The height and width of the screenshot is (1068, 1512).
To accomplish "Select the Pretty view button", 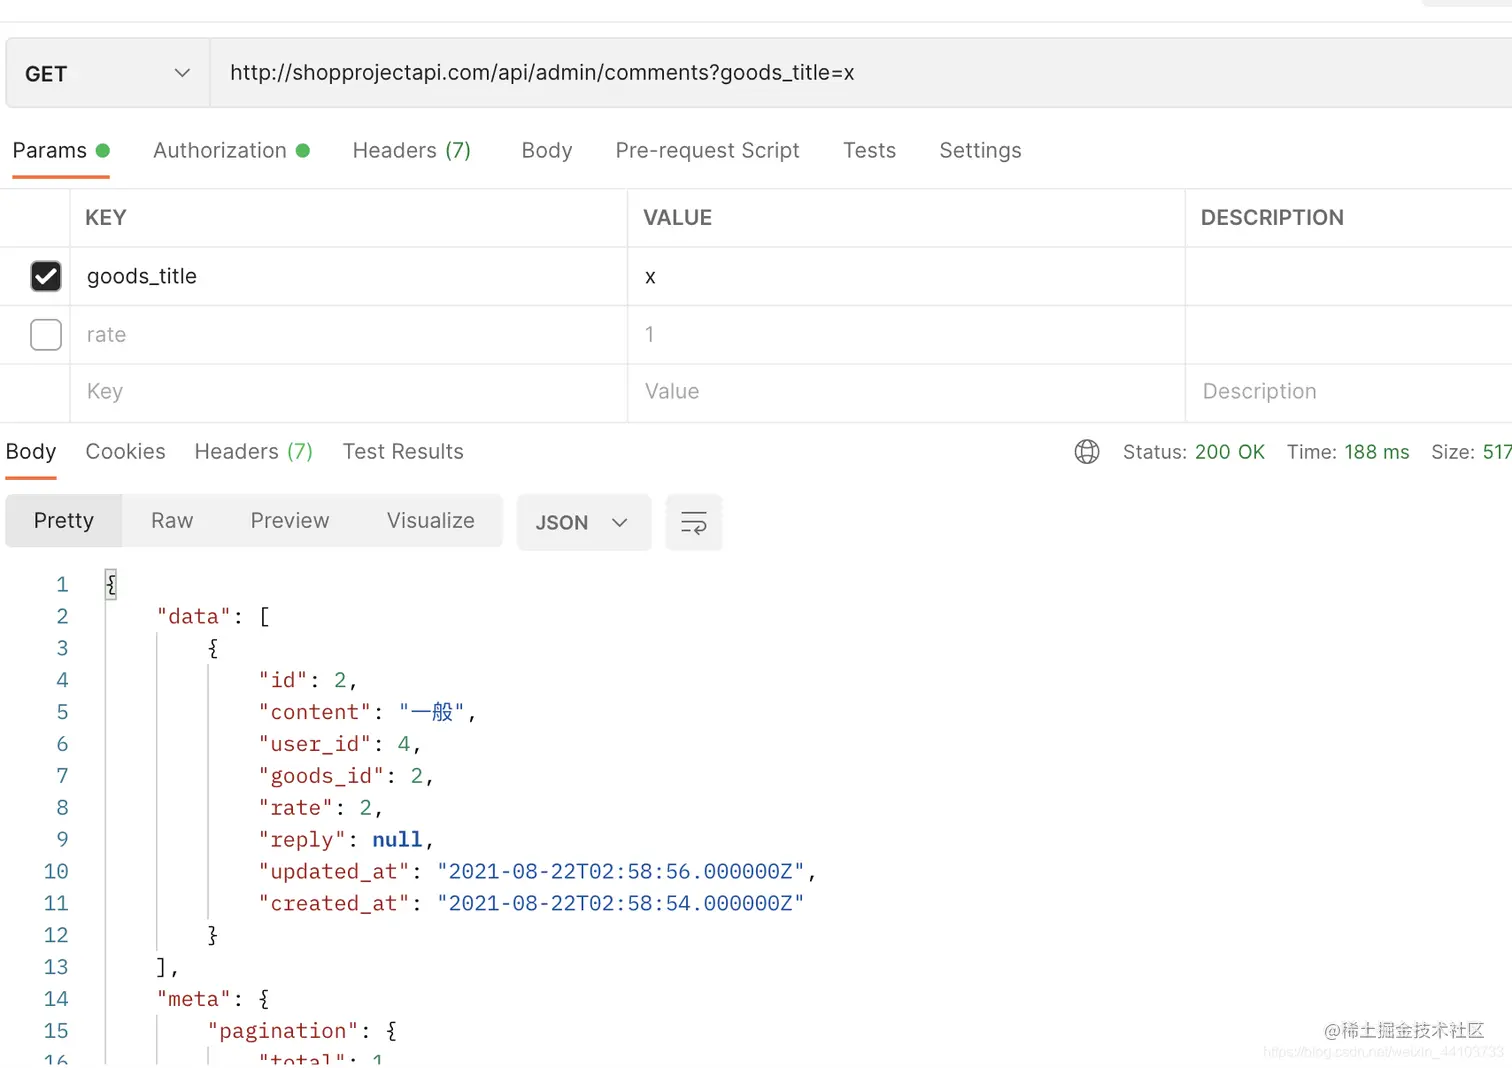I will click(64, 521).
